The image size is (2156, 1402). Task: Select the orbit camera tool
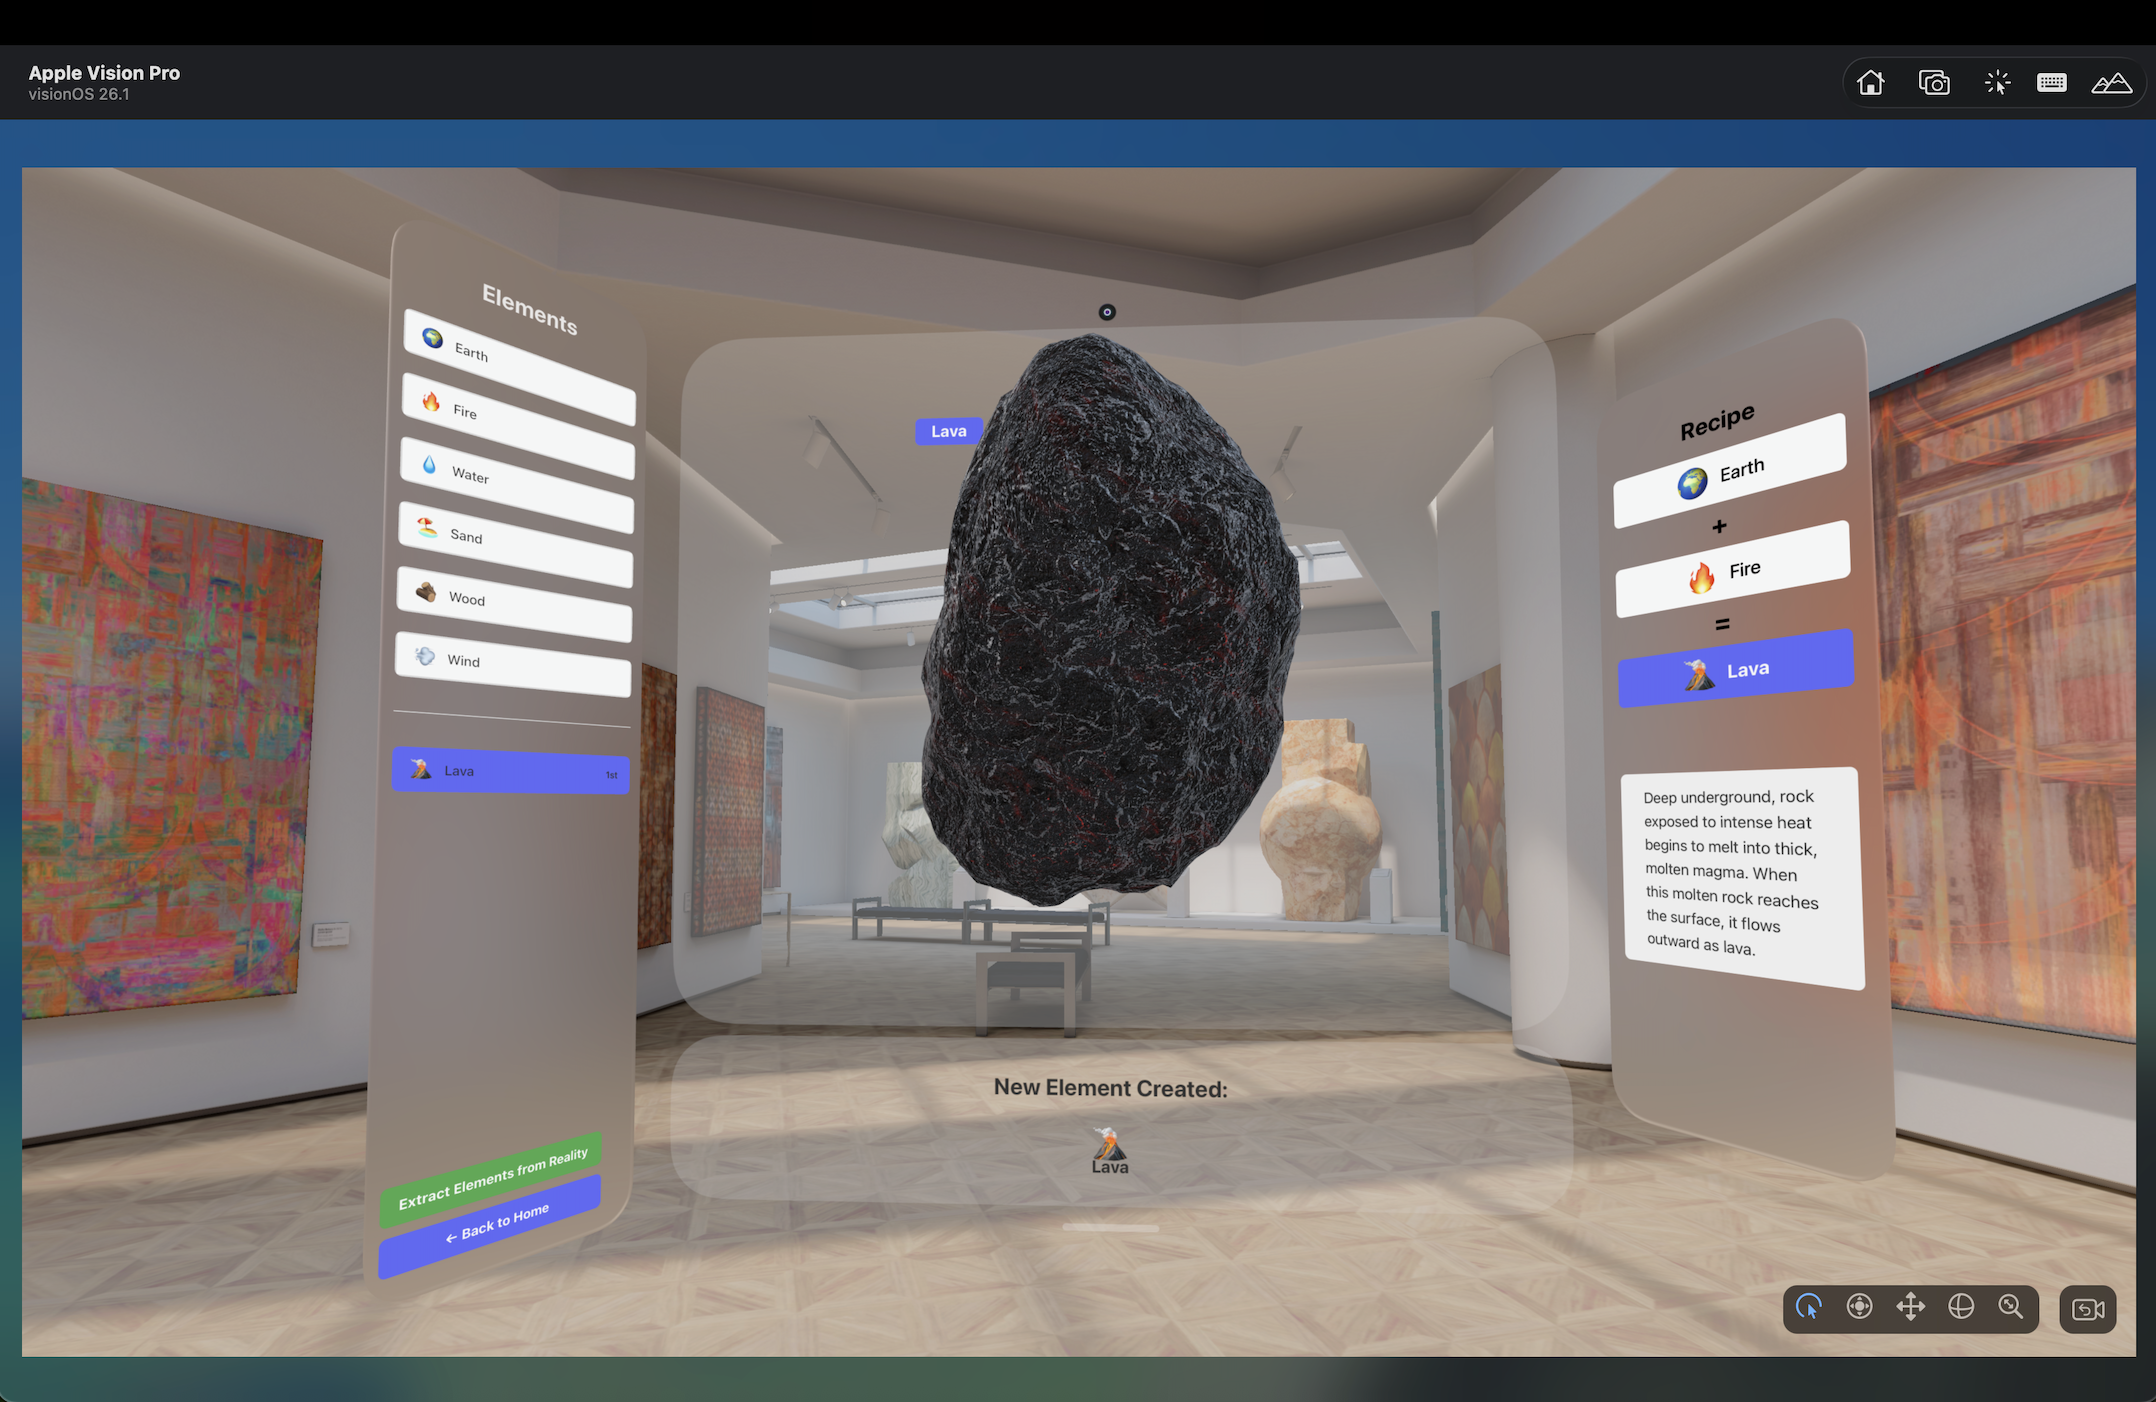(x=1960, y=1308)
